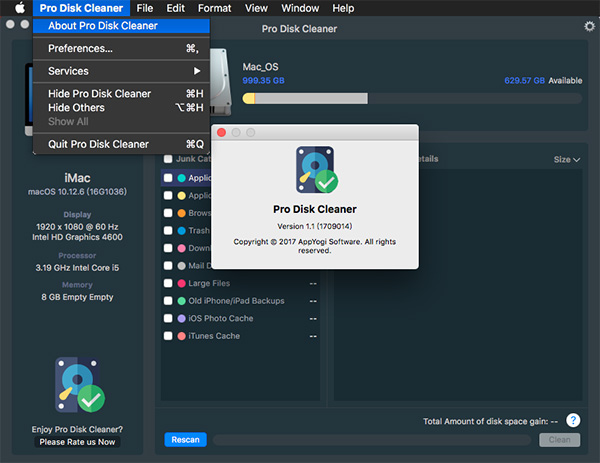Enable the Trash checkbox
Screen dimensions: 600x463
pyautogui.click(x=168, y=231)
